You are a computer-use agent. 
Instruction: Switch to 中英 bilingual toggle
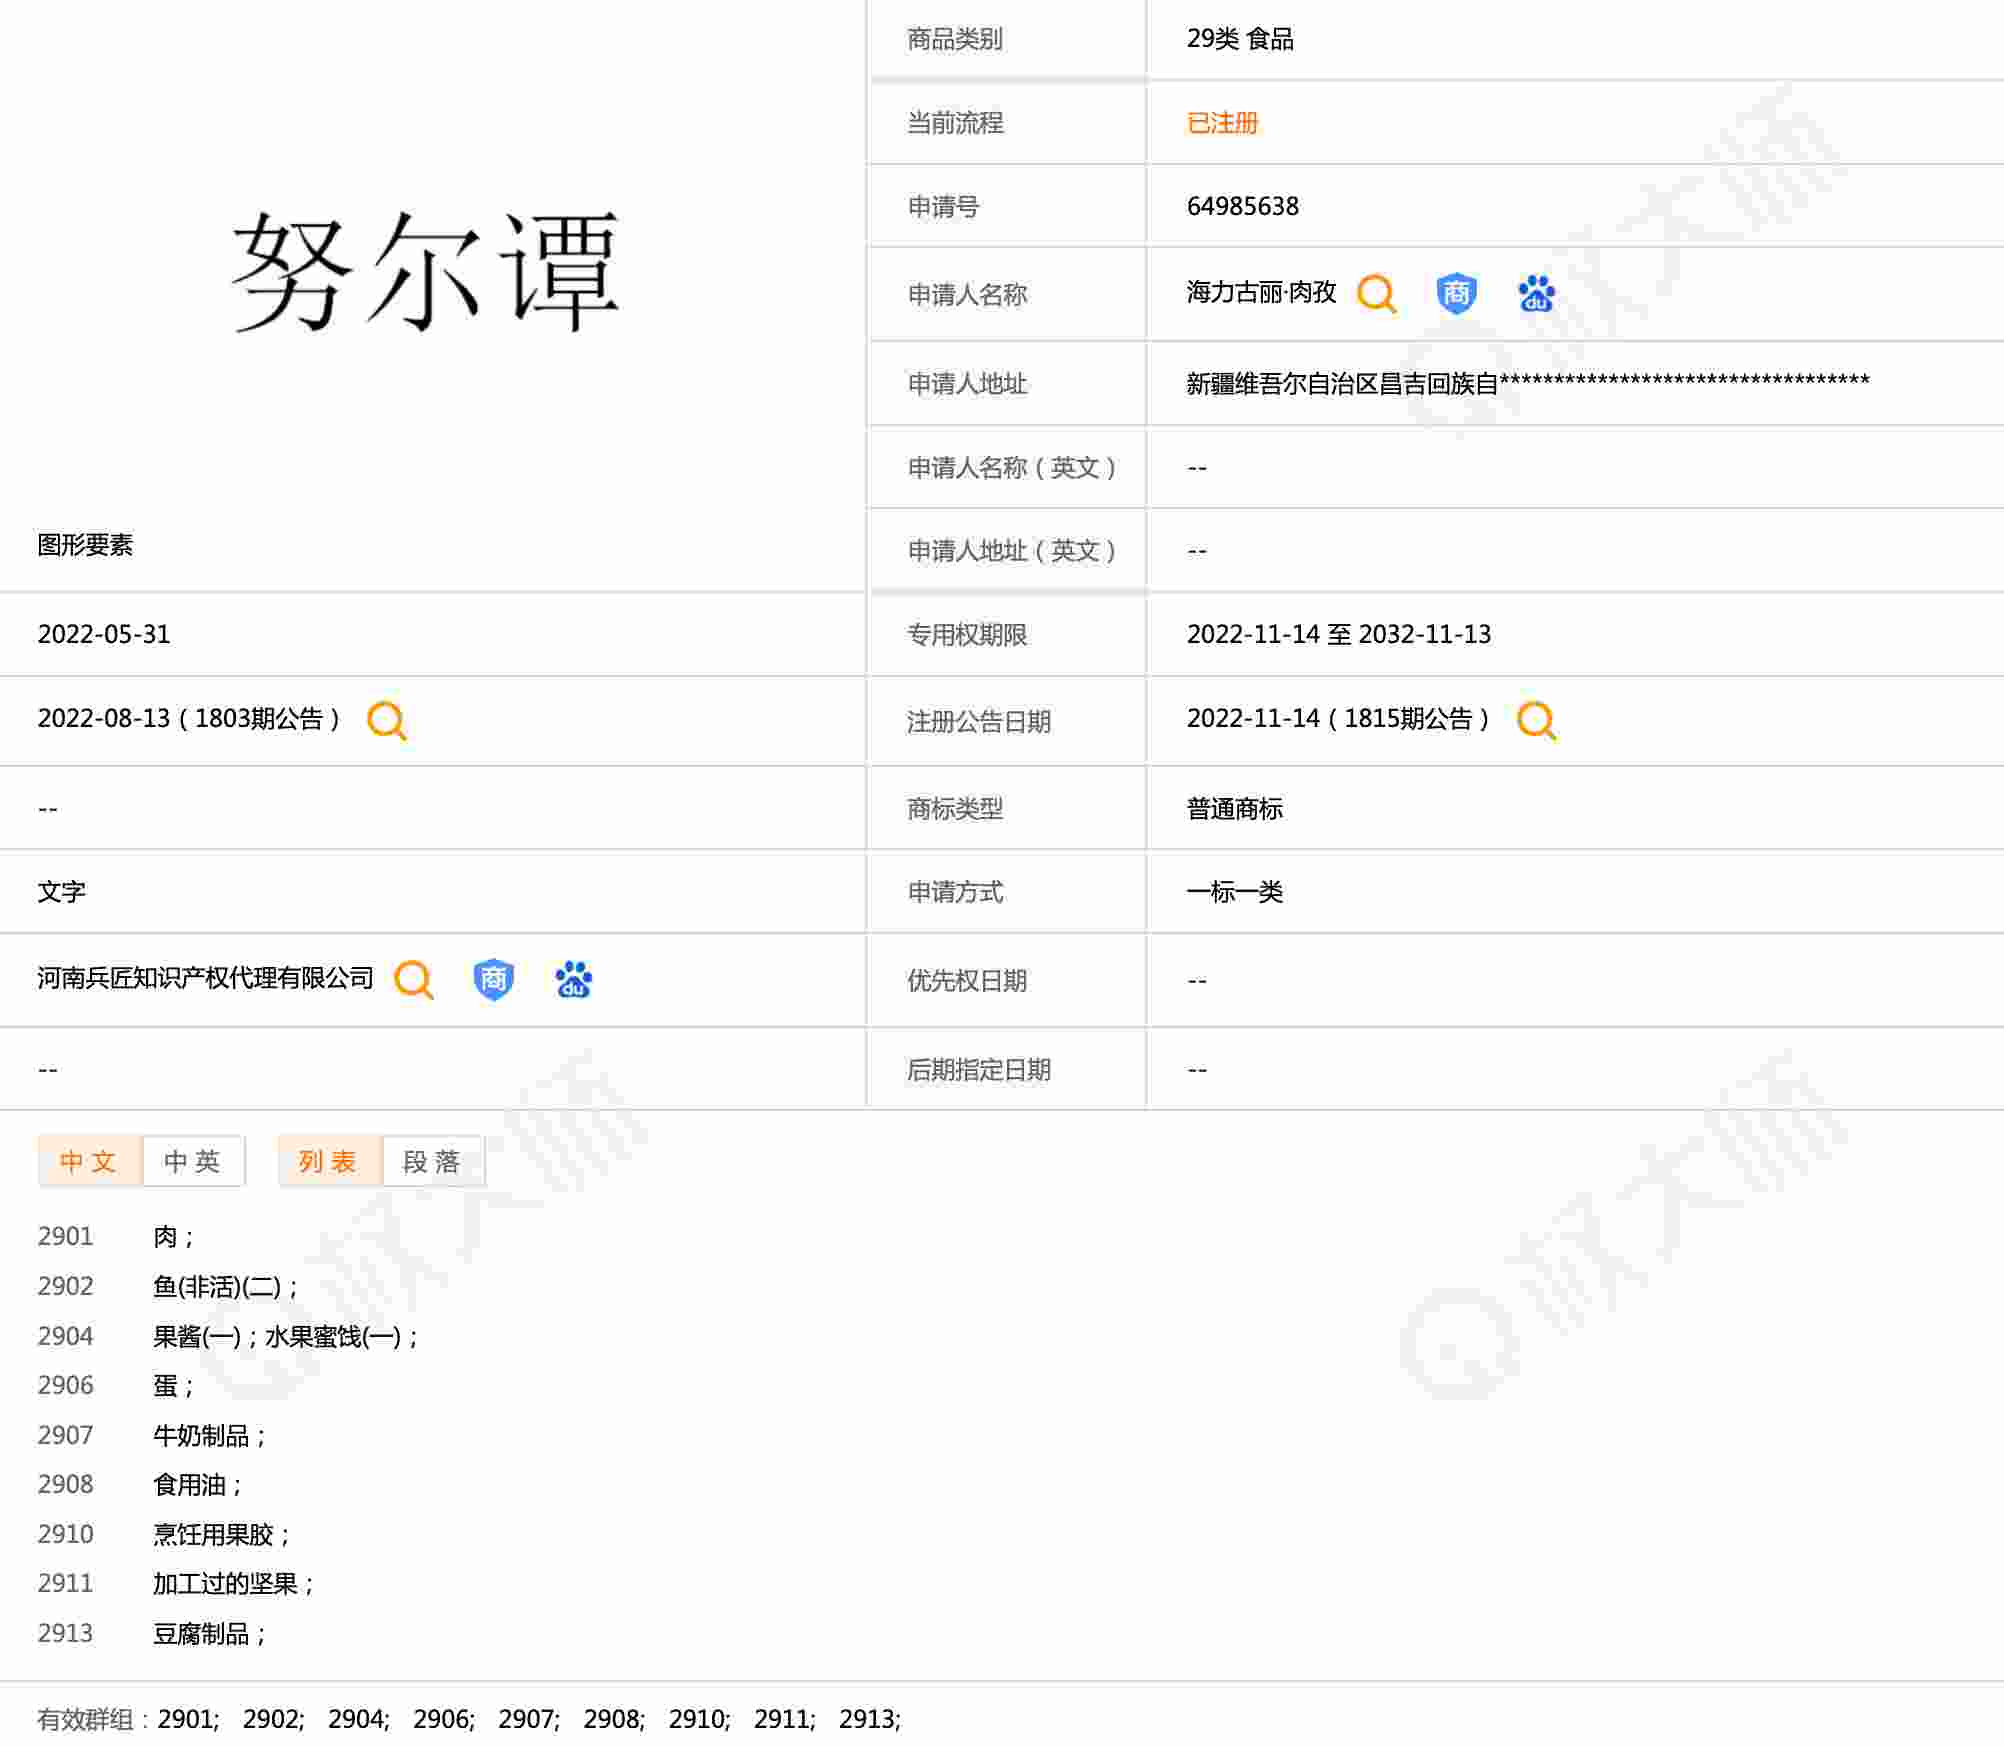click(x=193, y=1161)
